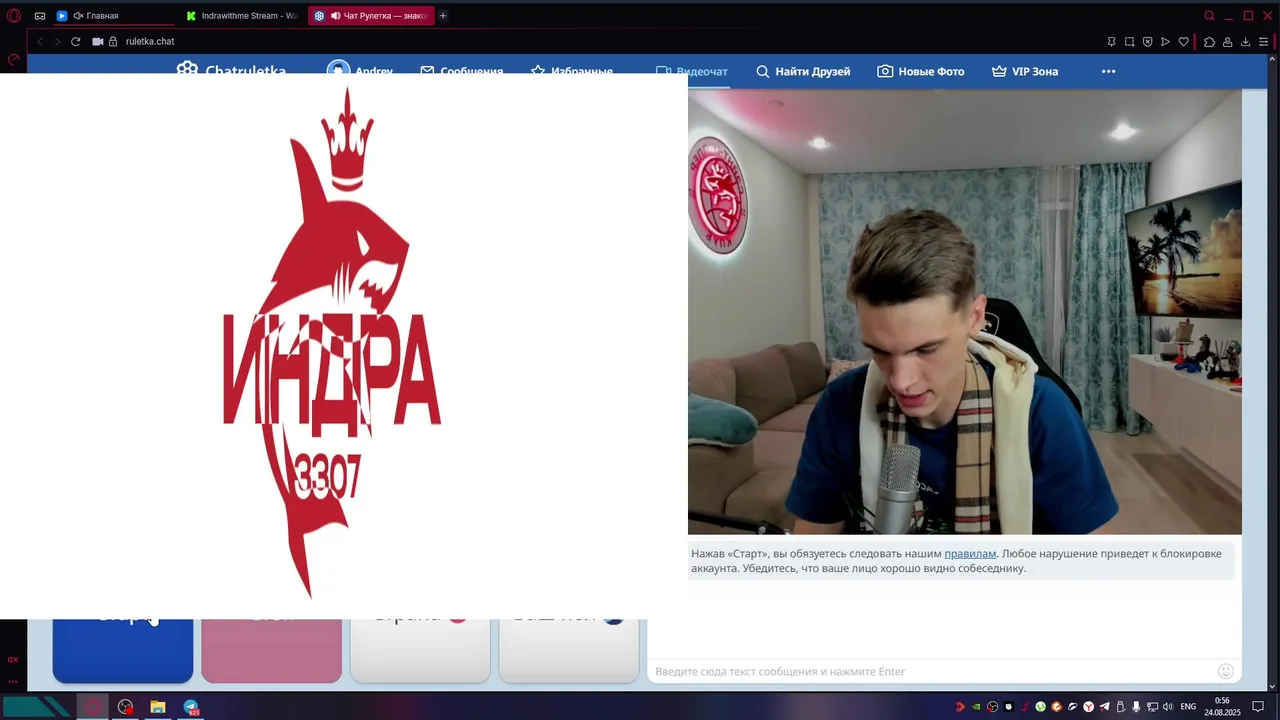The width and height of the screenshot is (1280, 720).
Task: Open the player arrow icon in toolbar
Action: pos(1165,42)
